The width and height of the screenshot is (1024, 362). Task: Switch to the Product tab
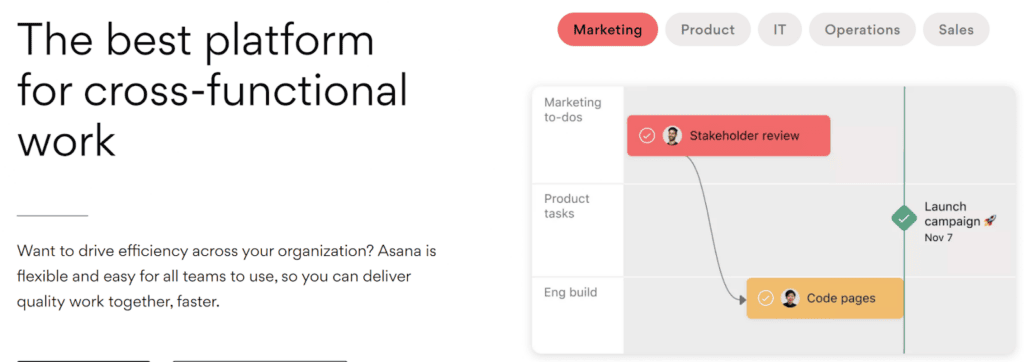point(707,29)
